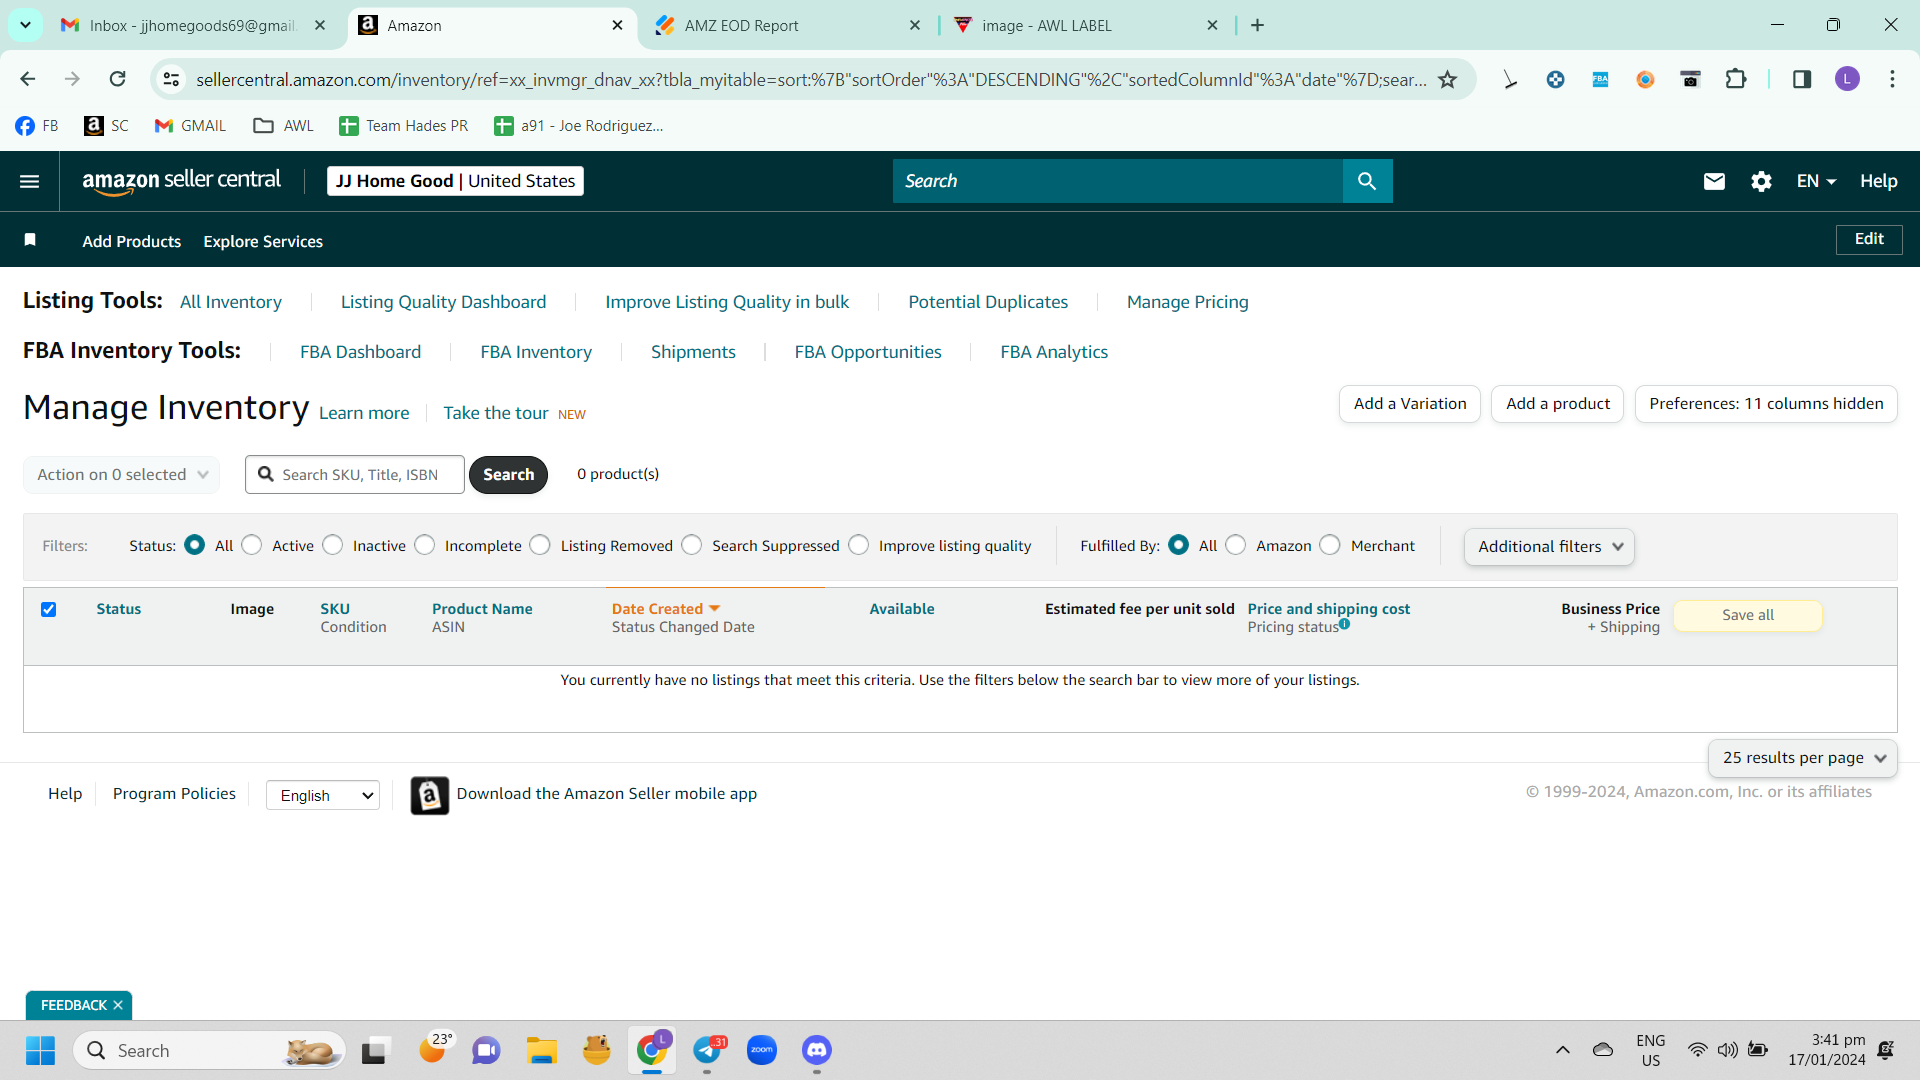
Task: Open the Windows Start menu
Action: (40, 1050)
